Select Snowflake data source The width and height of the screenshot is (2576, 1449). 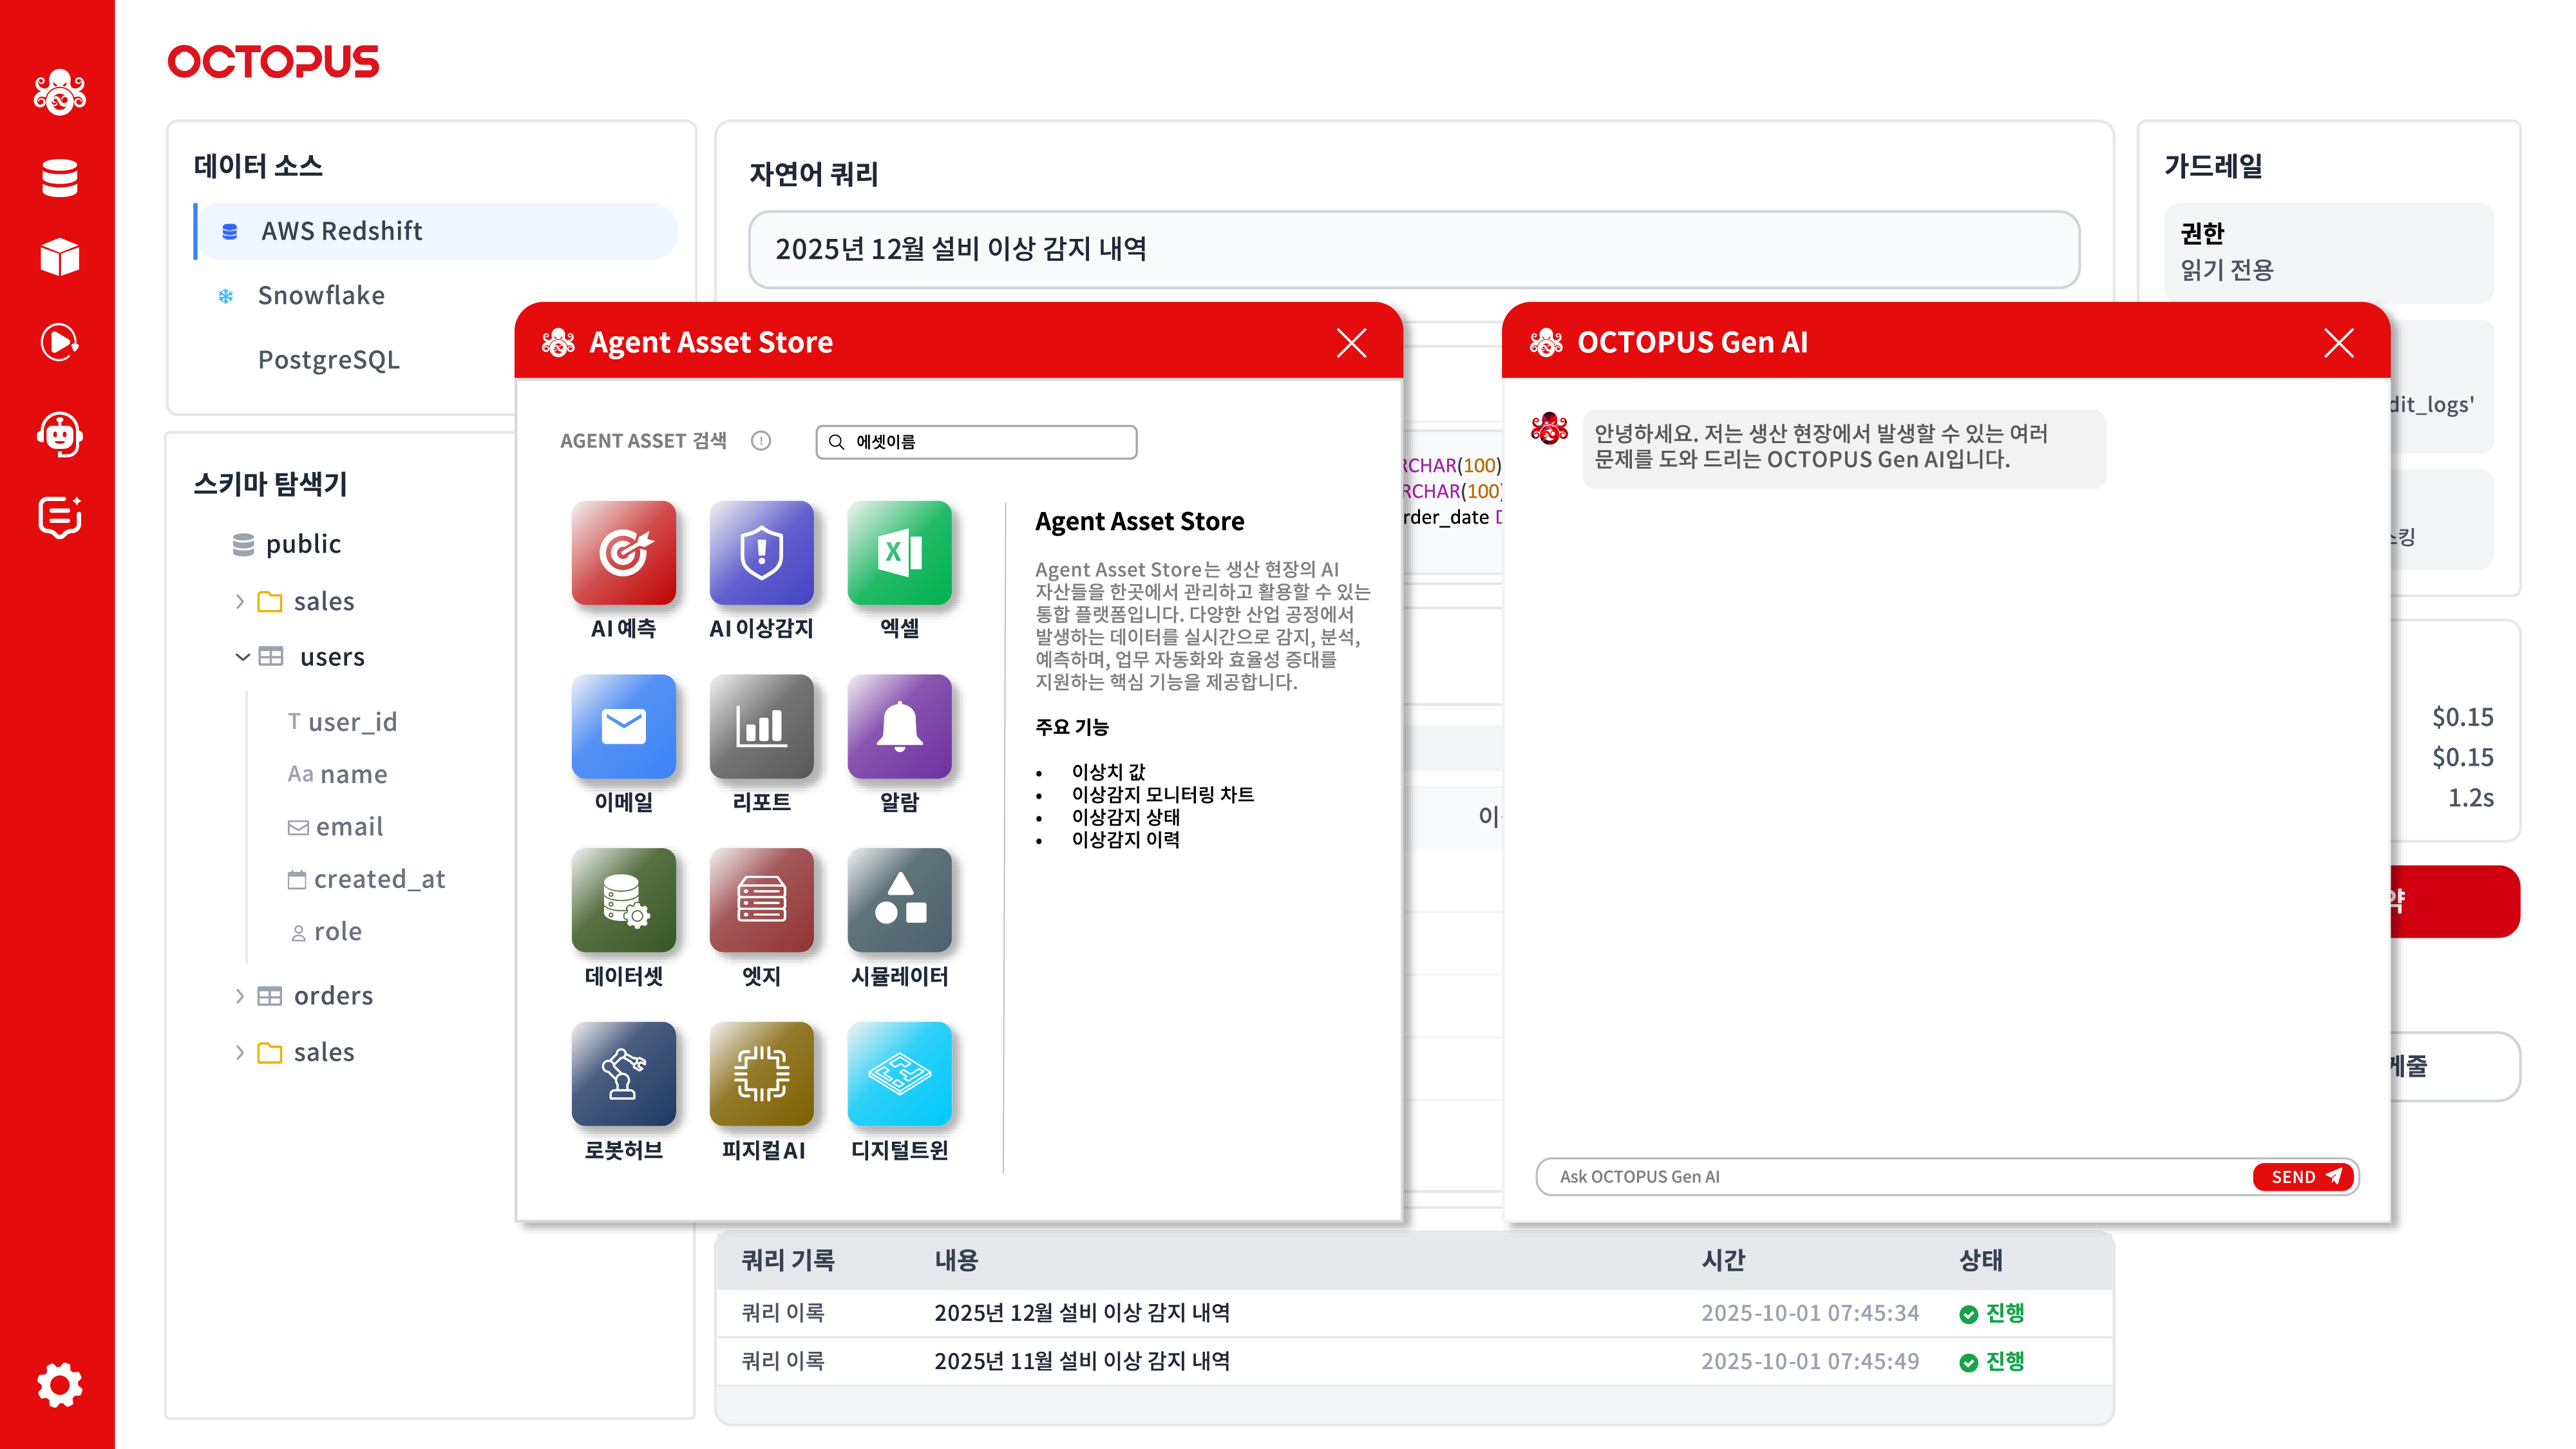pos(321,295)
